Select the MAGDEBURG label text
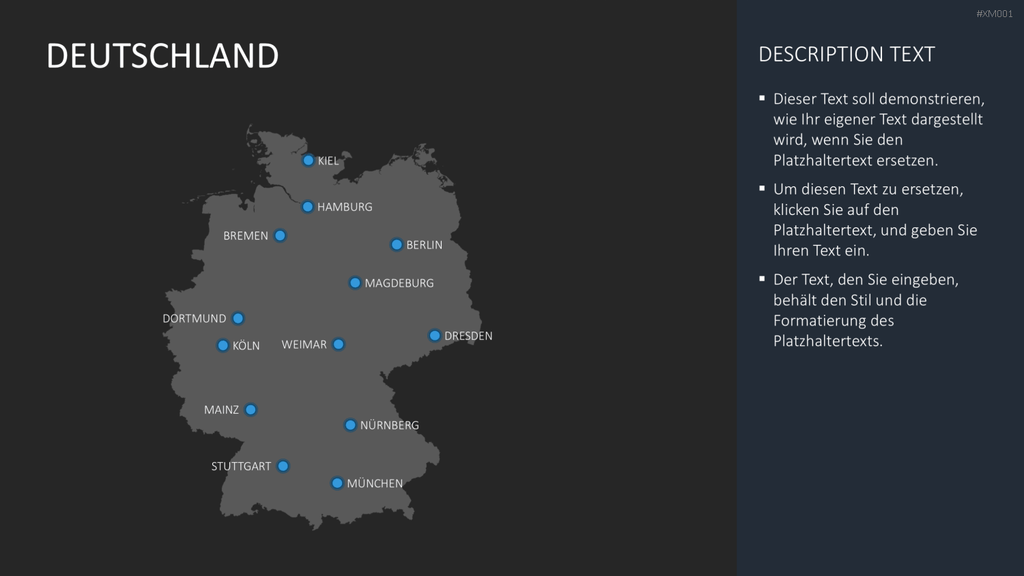Viewport: 1024px width, 576px height. pyautogui.click(x=399, y=283)
